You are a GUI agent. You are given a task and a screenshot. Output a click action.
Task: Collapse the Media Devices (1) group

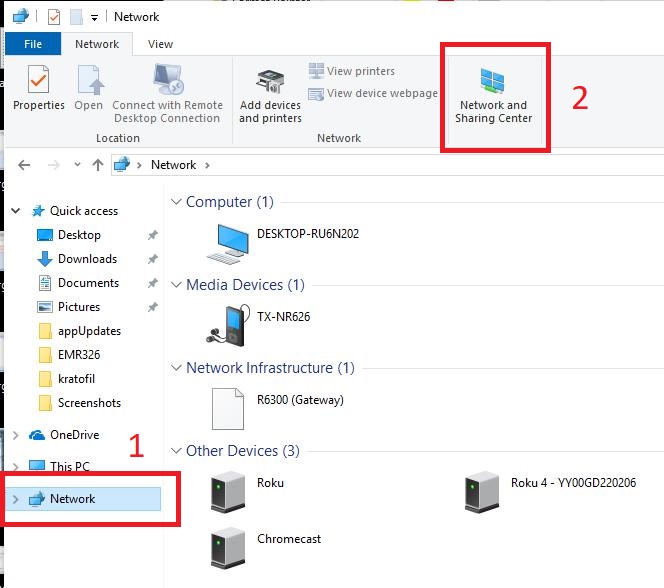(176, 285)
